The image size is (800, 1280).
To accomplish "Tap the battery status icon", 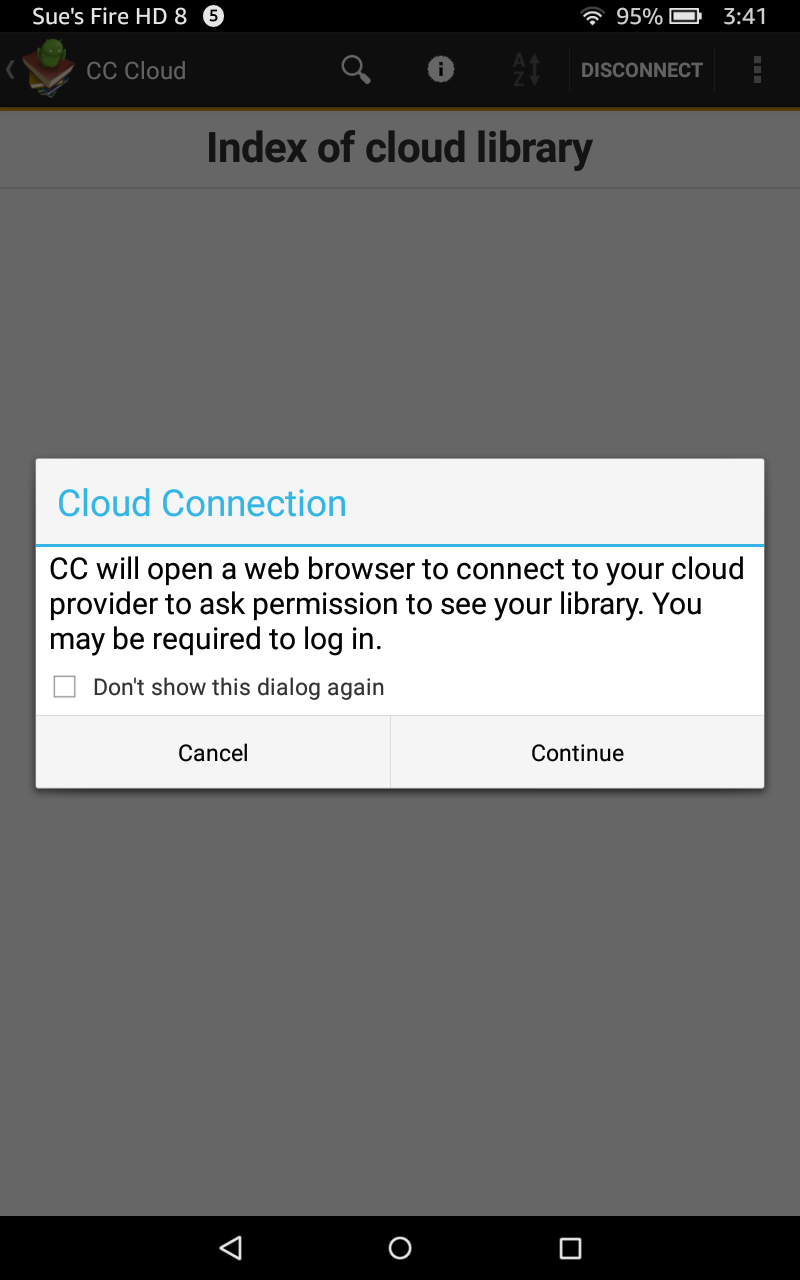I will pos(685,16).
